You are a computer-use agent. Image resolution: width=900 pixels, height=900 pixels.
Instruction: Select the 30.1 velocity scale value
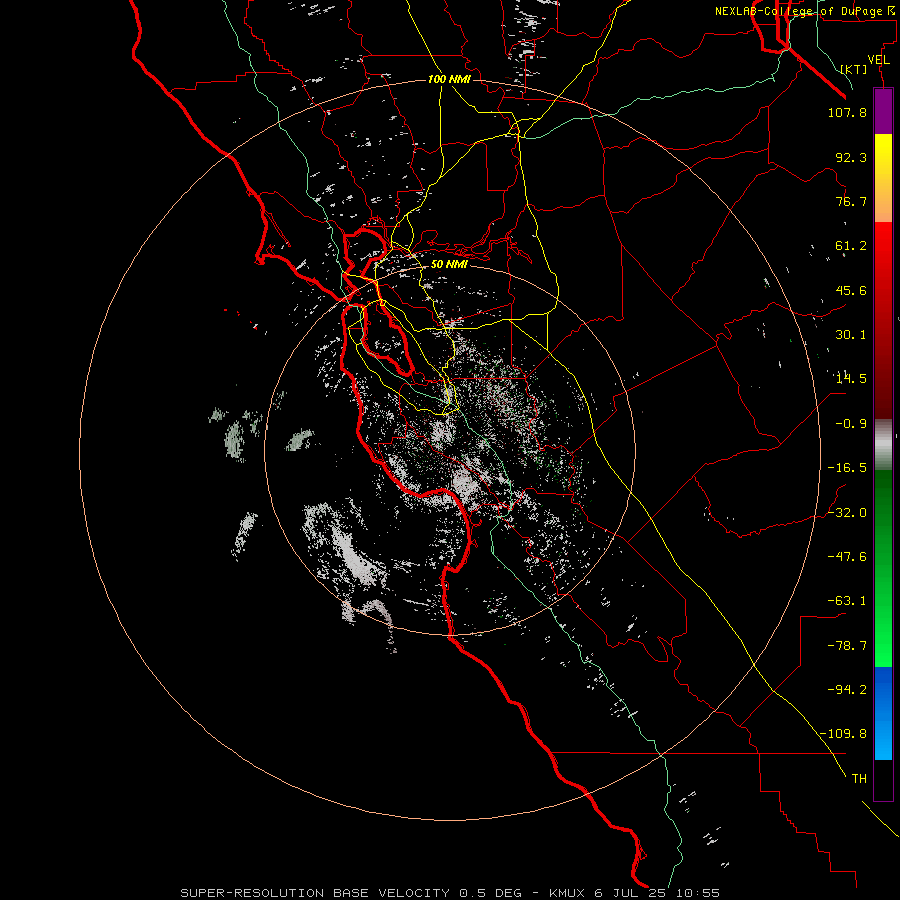[x=851, y=335]
